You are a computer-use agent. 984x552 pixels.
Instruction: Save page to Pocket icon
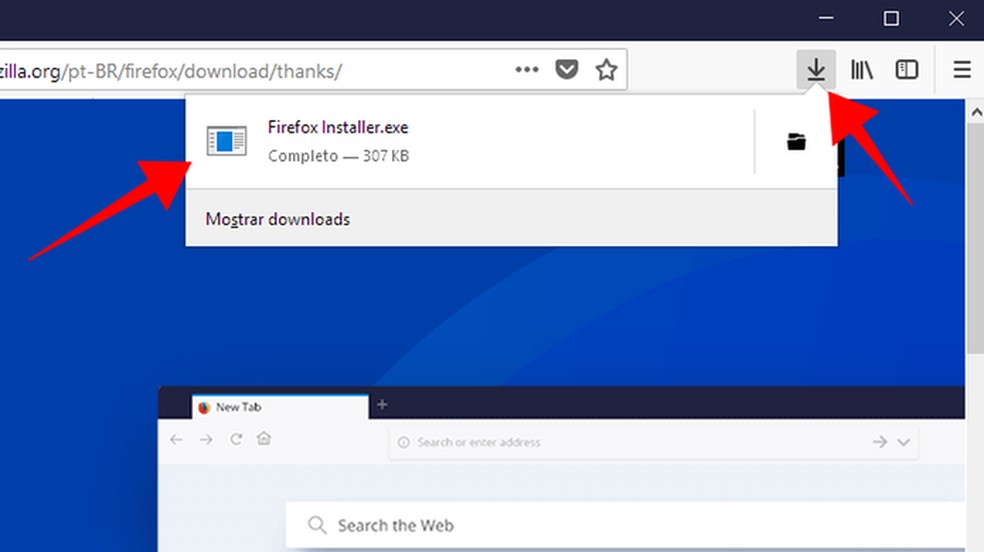(567, 70)
